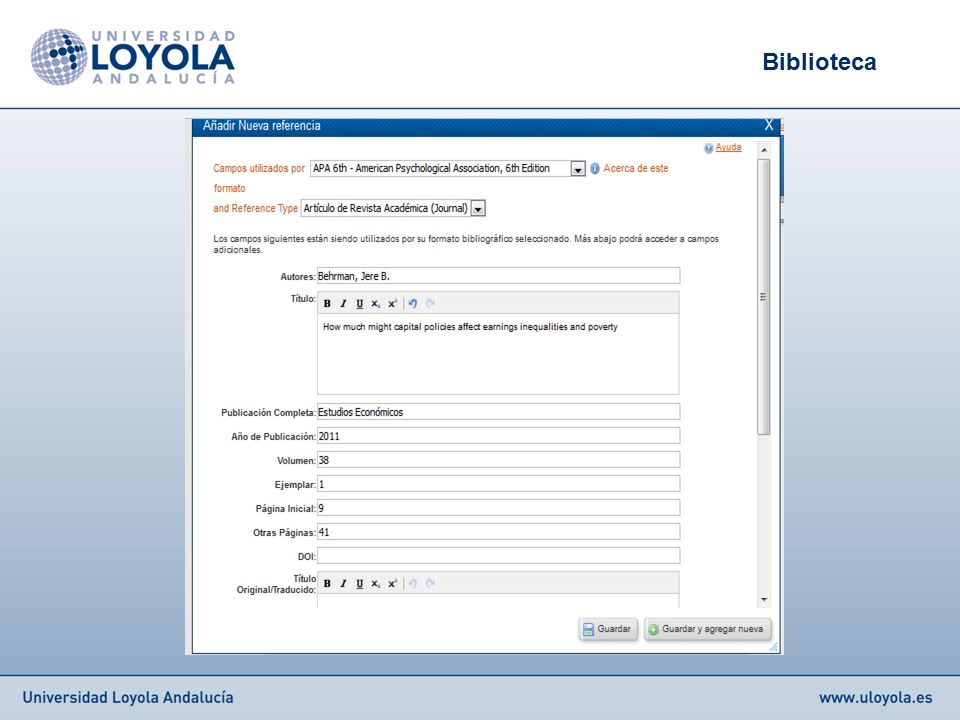Click the empty DOI field
The width and height of the screenshot is (960, 720).
tap(498, 556)
